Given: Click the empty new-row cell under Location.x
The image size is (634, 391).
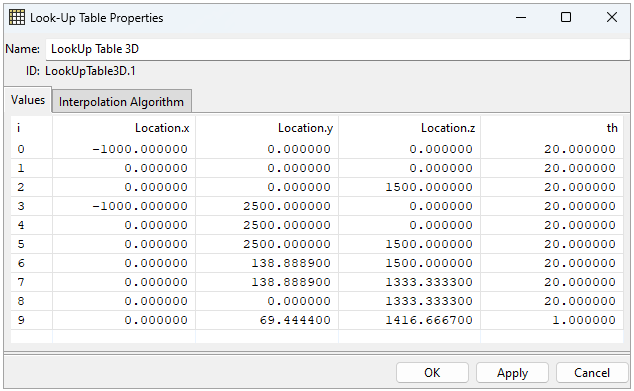Looking at the screenshot, I should point(124,336).
